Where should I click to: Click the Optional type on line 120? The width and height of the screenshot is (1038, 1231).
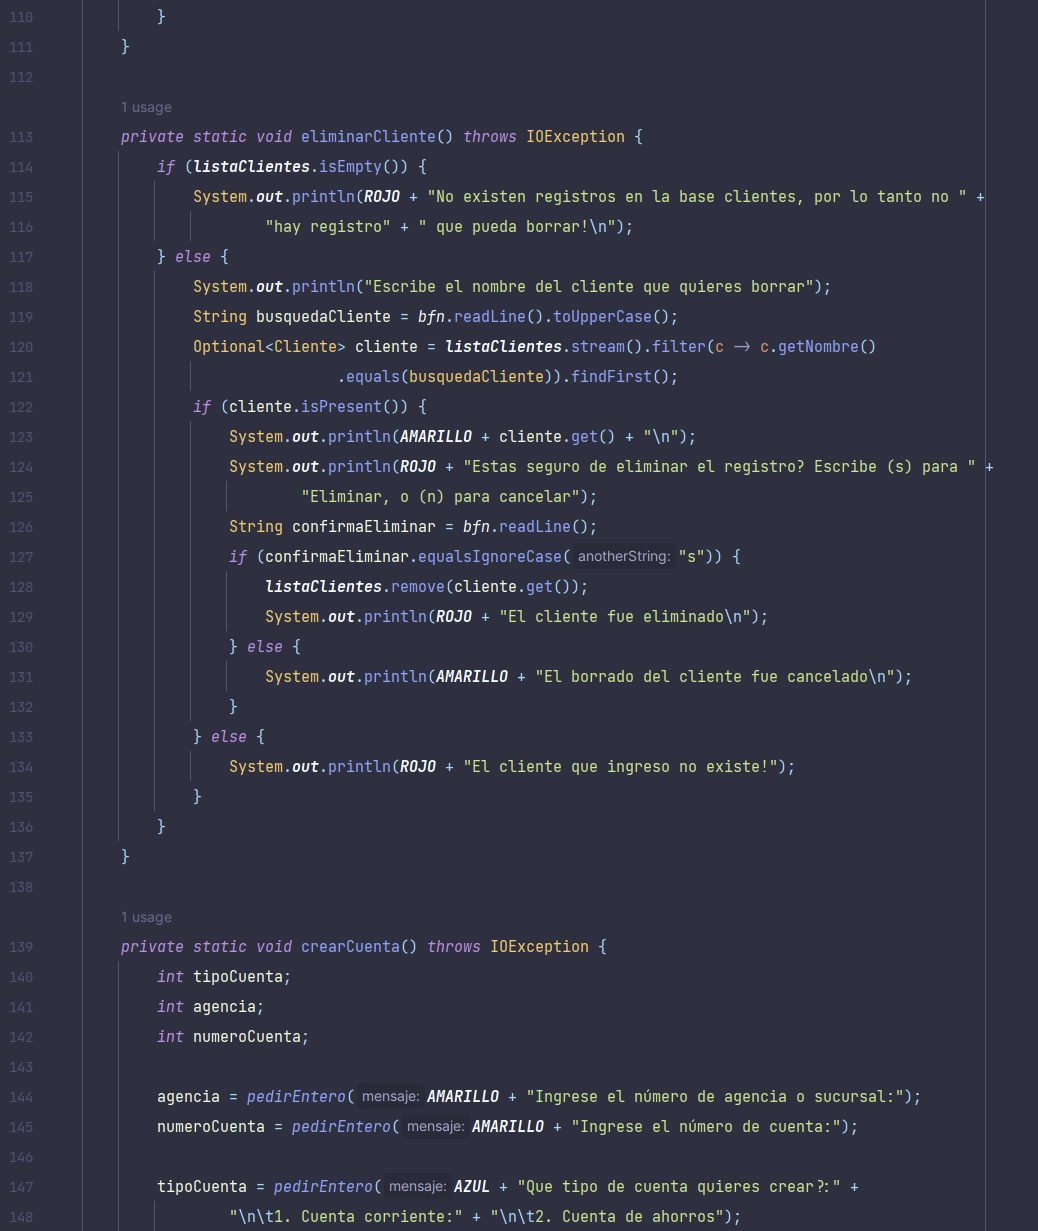point(229,347)
